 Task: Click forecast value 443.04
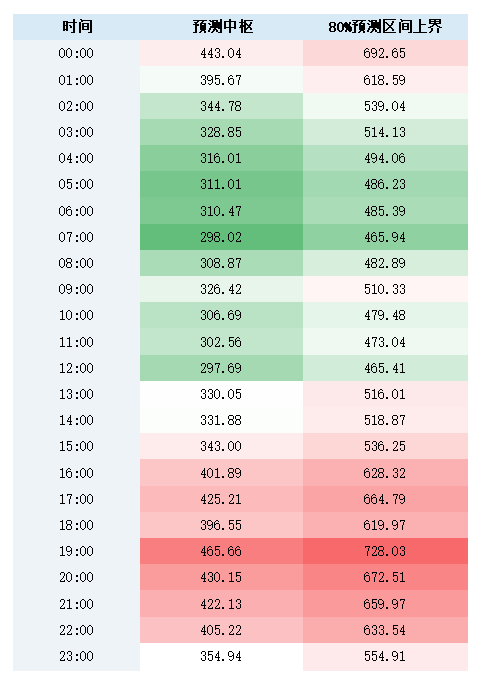click(x=221, y=53)
